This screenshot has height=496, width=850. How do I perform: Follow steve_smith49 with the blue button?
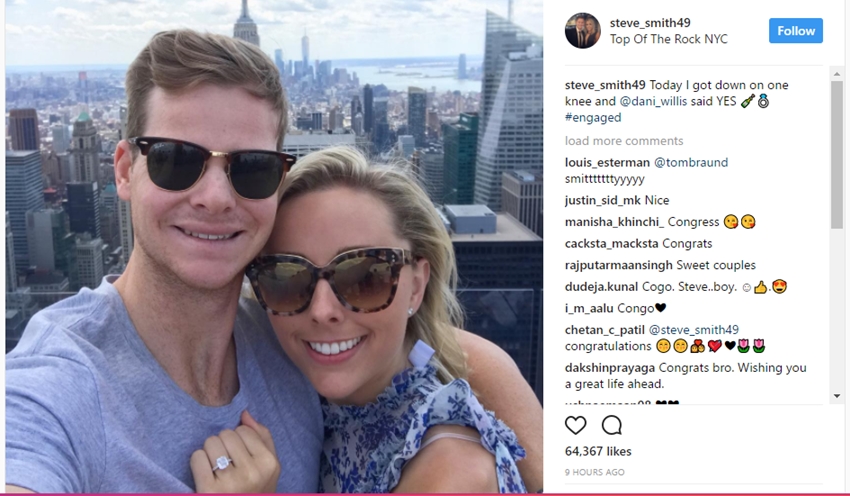coord(795,31)
